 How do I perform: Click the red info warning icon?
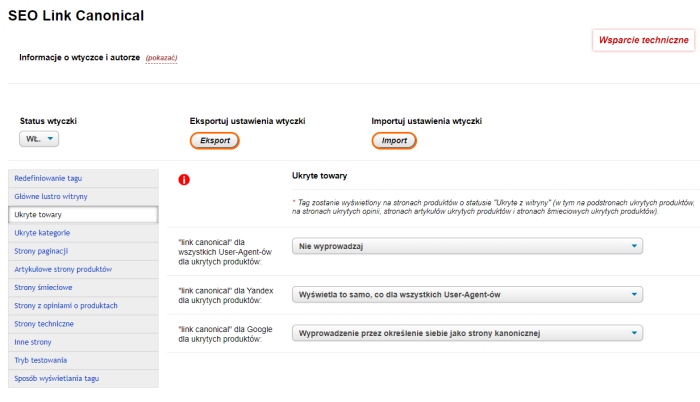(x=184, y=180)
